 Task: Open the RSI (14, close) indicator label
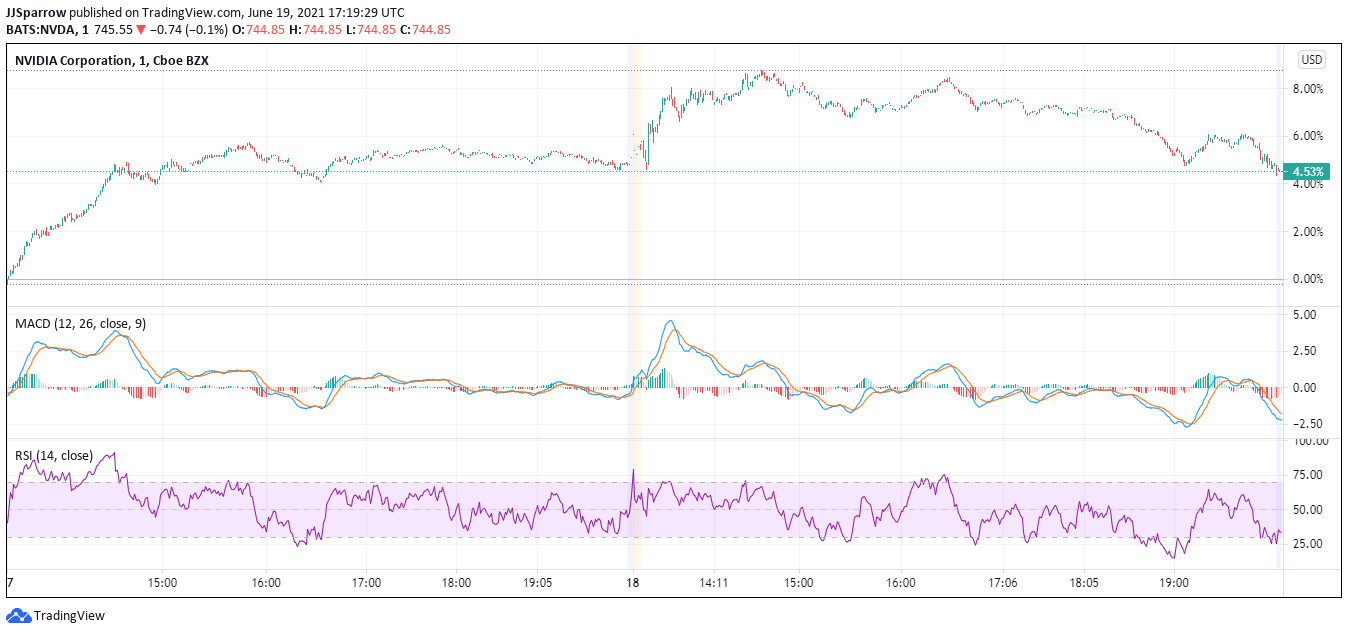click(x=54, y=456)
